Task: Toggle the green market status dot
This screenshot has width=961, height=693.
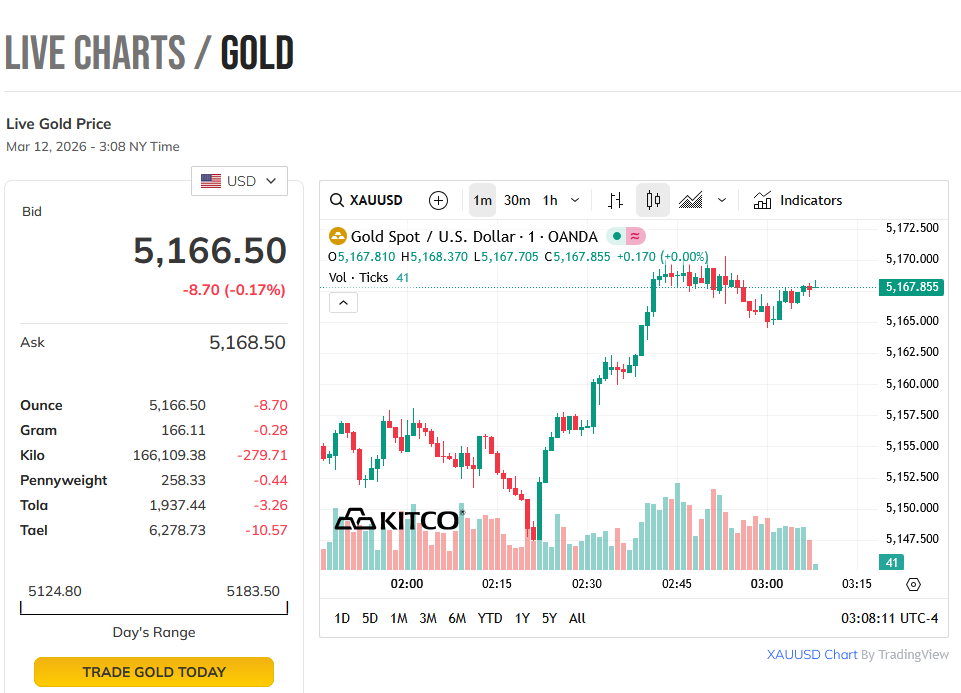Action: click(x=616, y=237)
